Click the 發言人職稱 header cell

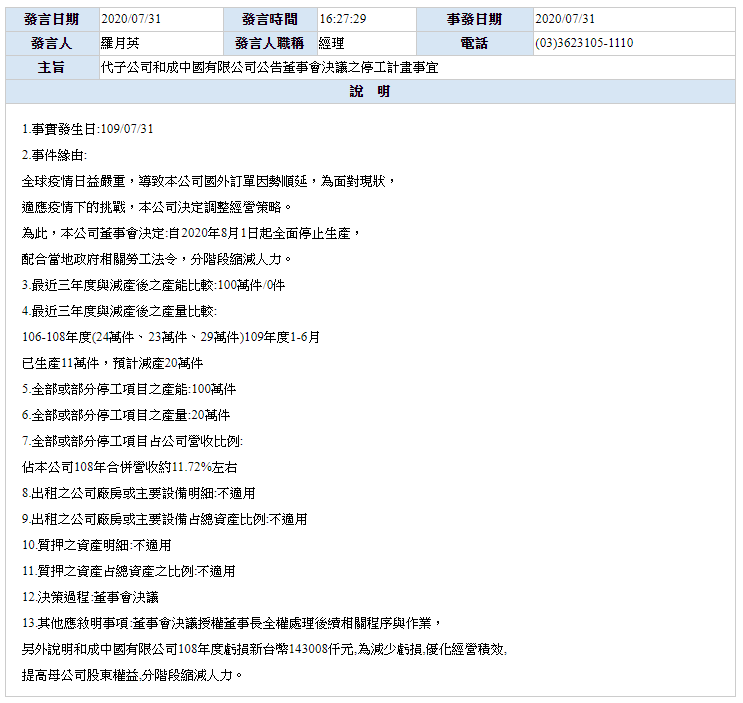(x=270, y=44)
